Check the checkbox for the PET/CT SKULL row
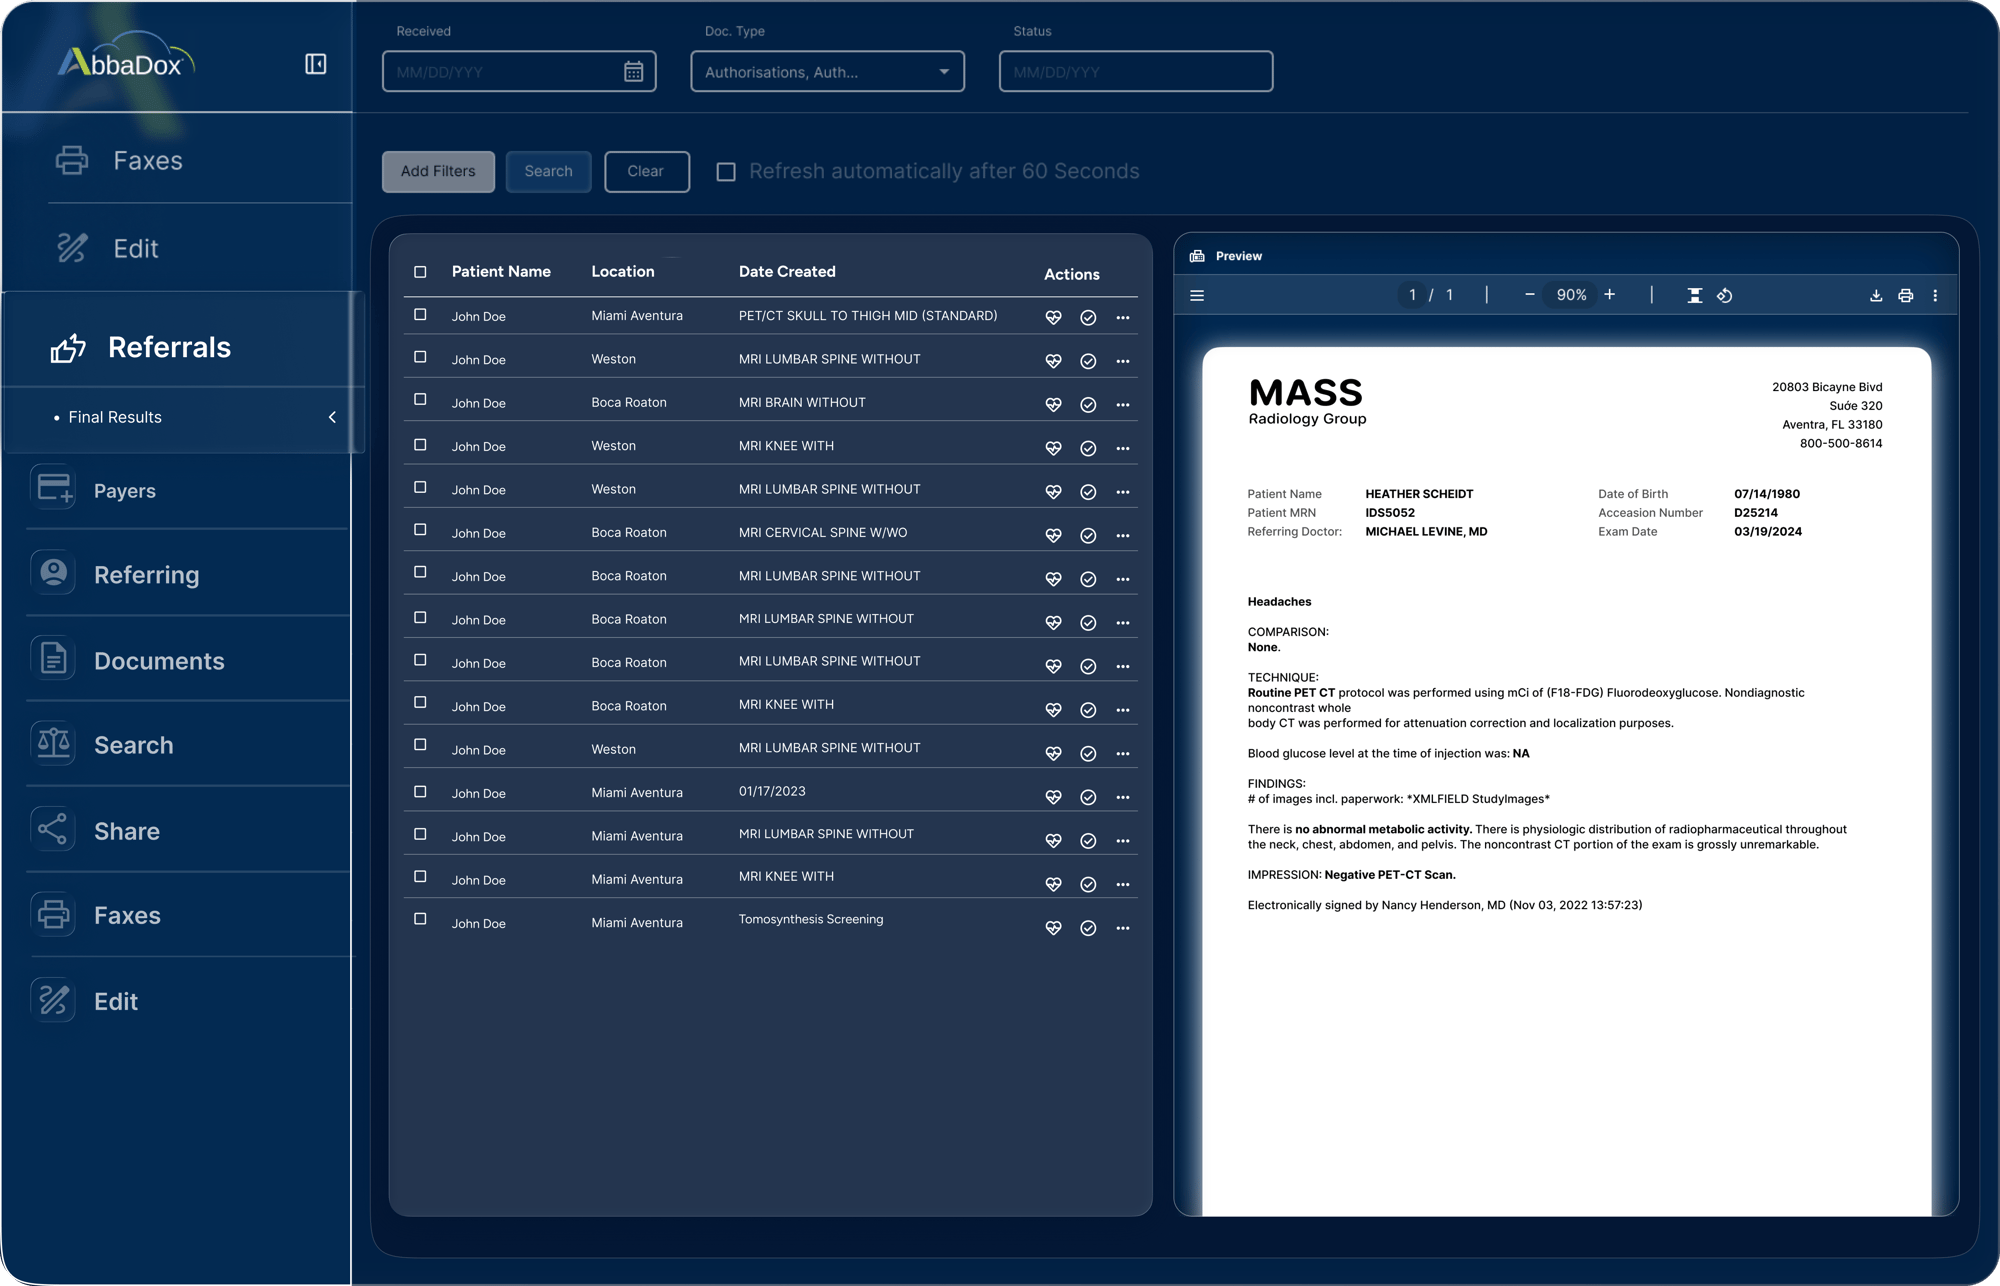This screenshot has width=2000, height=1286. click(x=420, y=312)
